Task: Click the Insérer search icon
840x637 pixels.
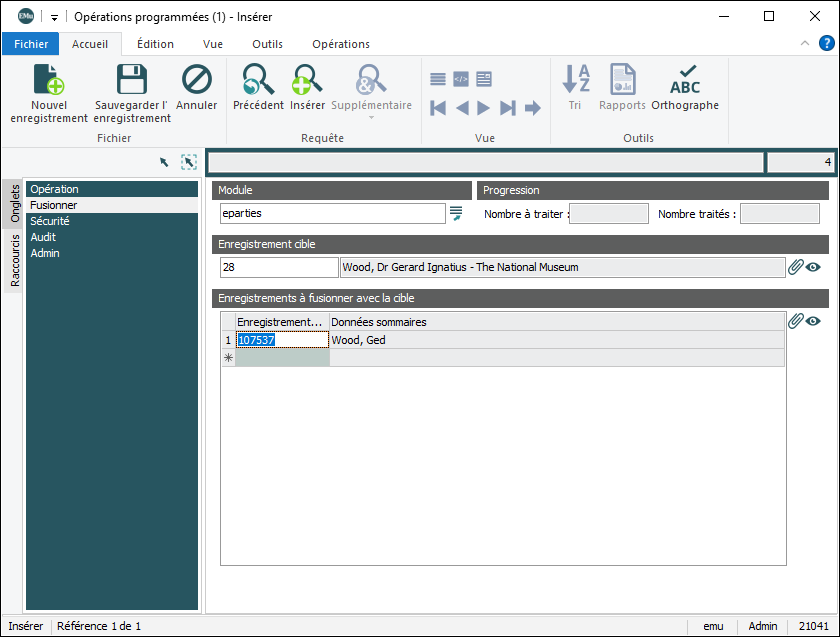Action: (x=308, y=80)
